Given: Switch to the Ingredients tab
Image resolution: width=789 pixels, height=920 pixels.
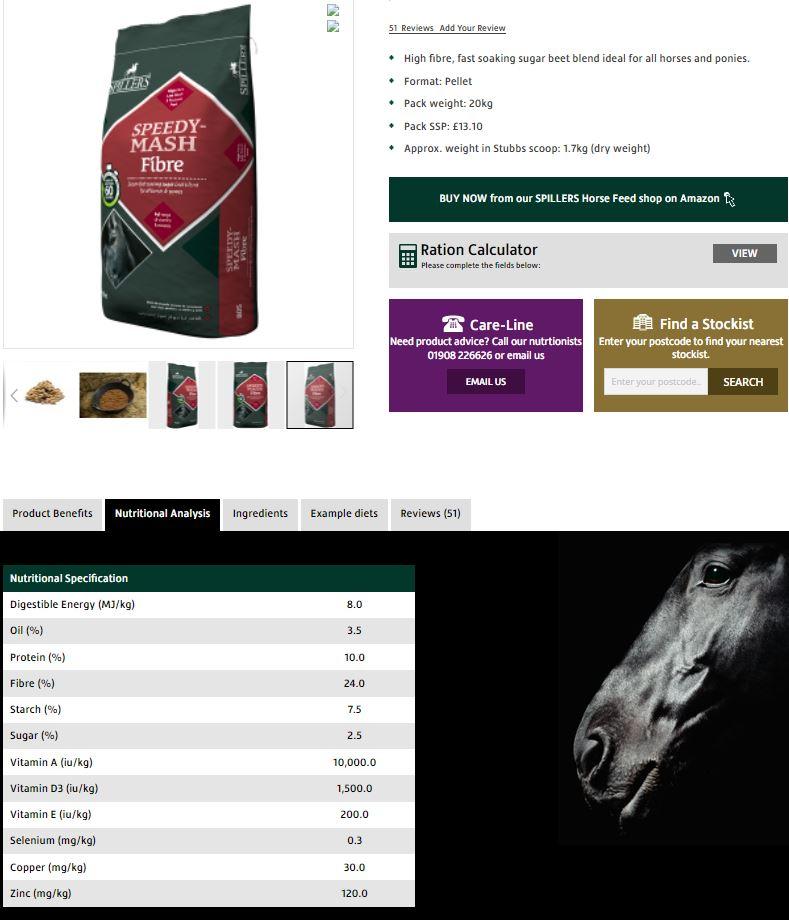Looking at the screenshot, I should click(260, 514).
